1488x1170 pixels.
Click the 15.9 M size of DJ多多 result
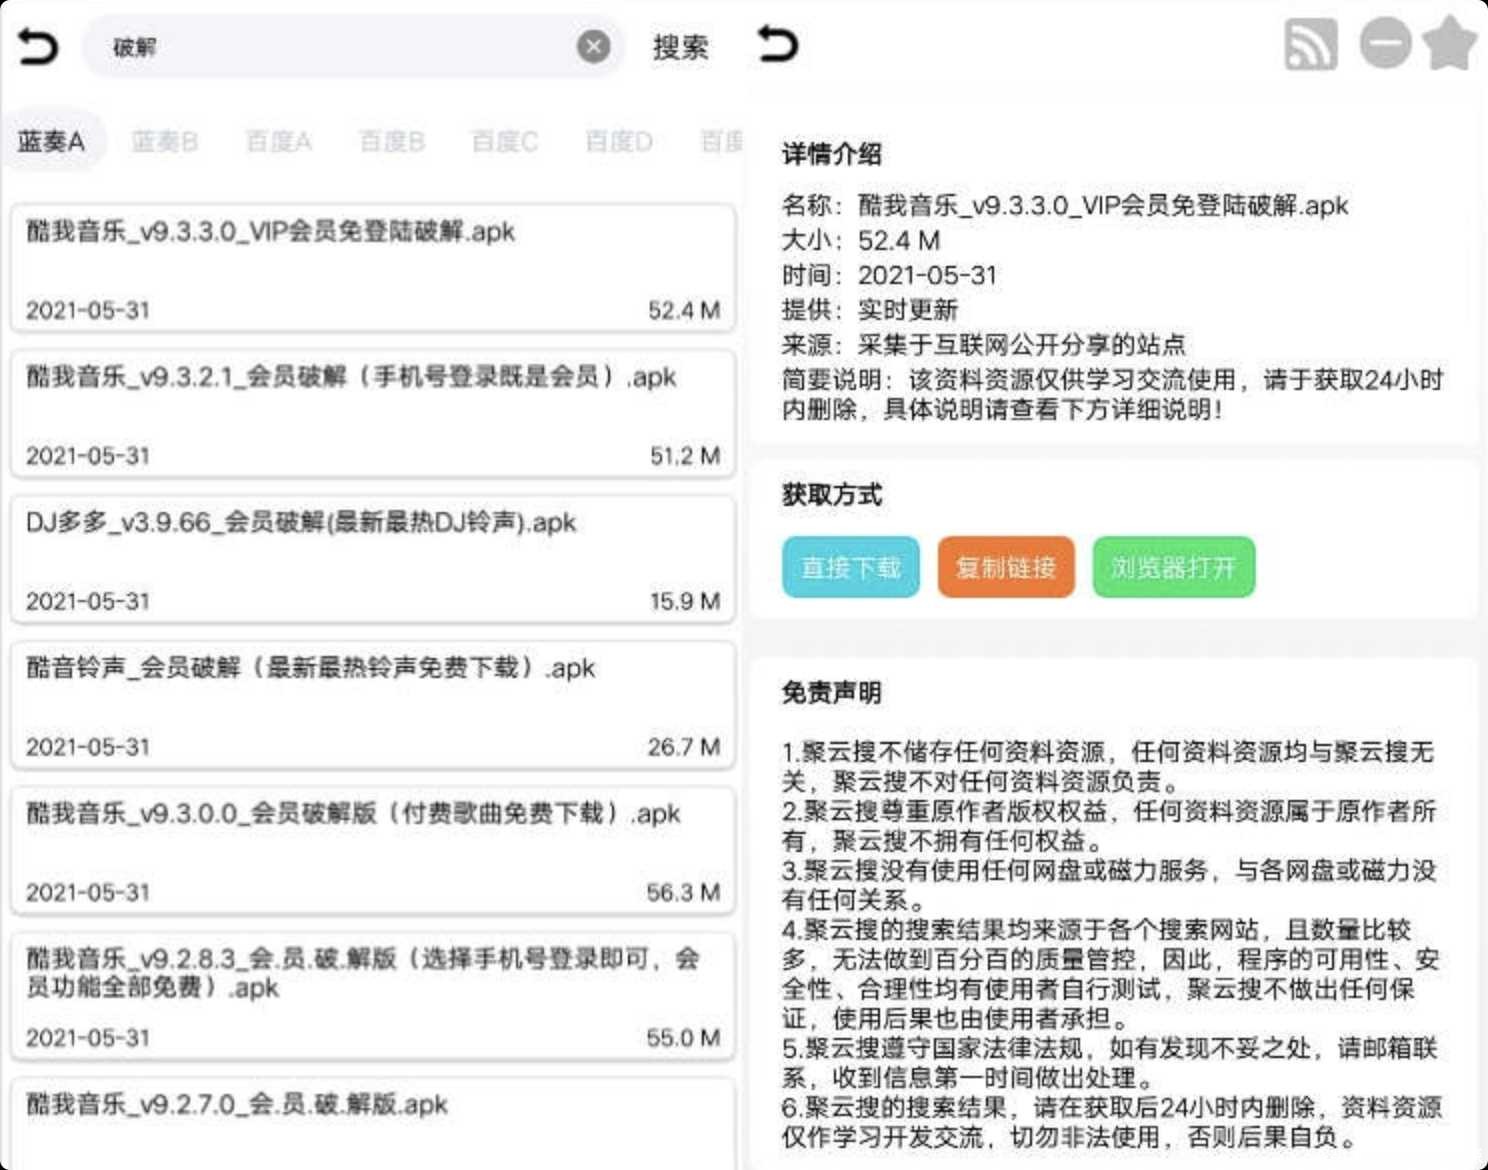(685, 601)
